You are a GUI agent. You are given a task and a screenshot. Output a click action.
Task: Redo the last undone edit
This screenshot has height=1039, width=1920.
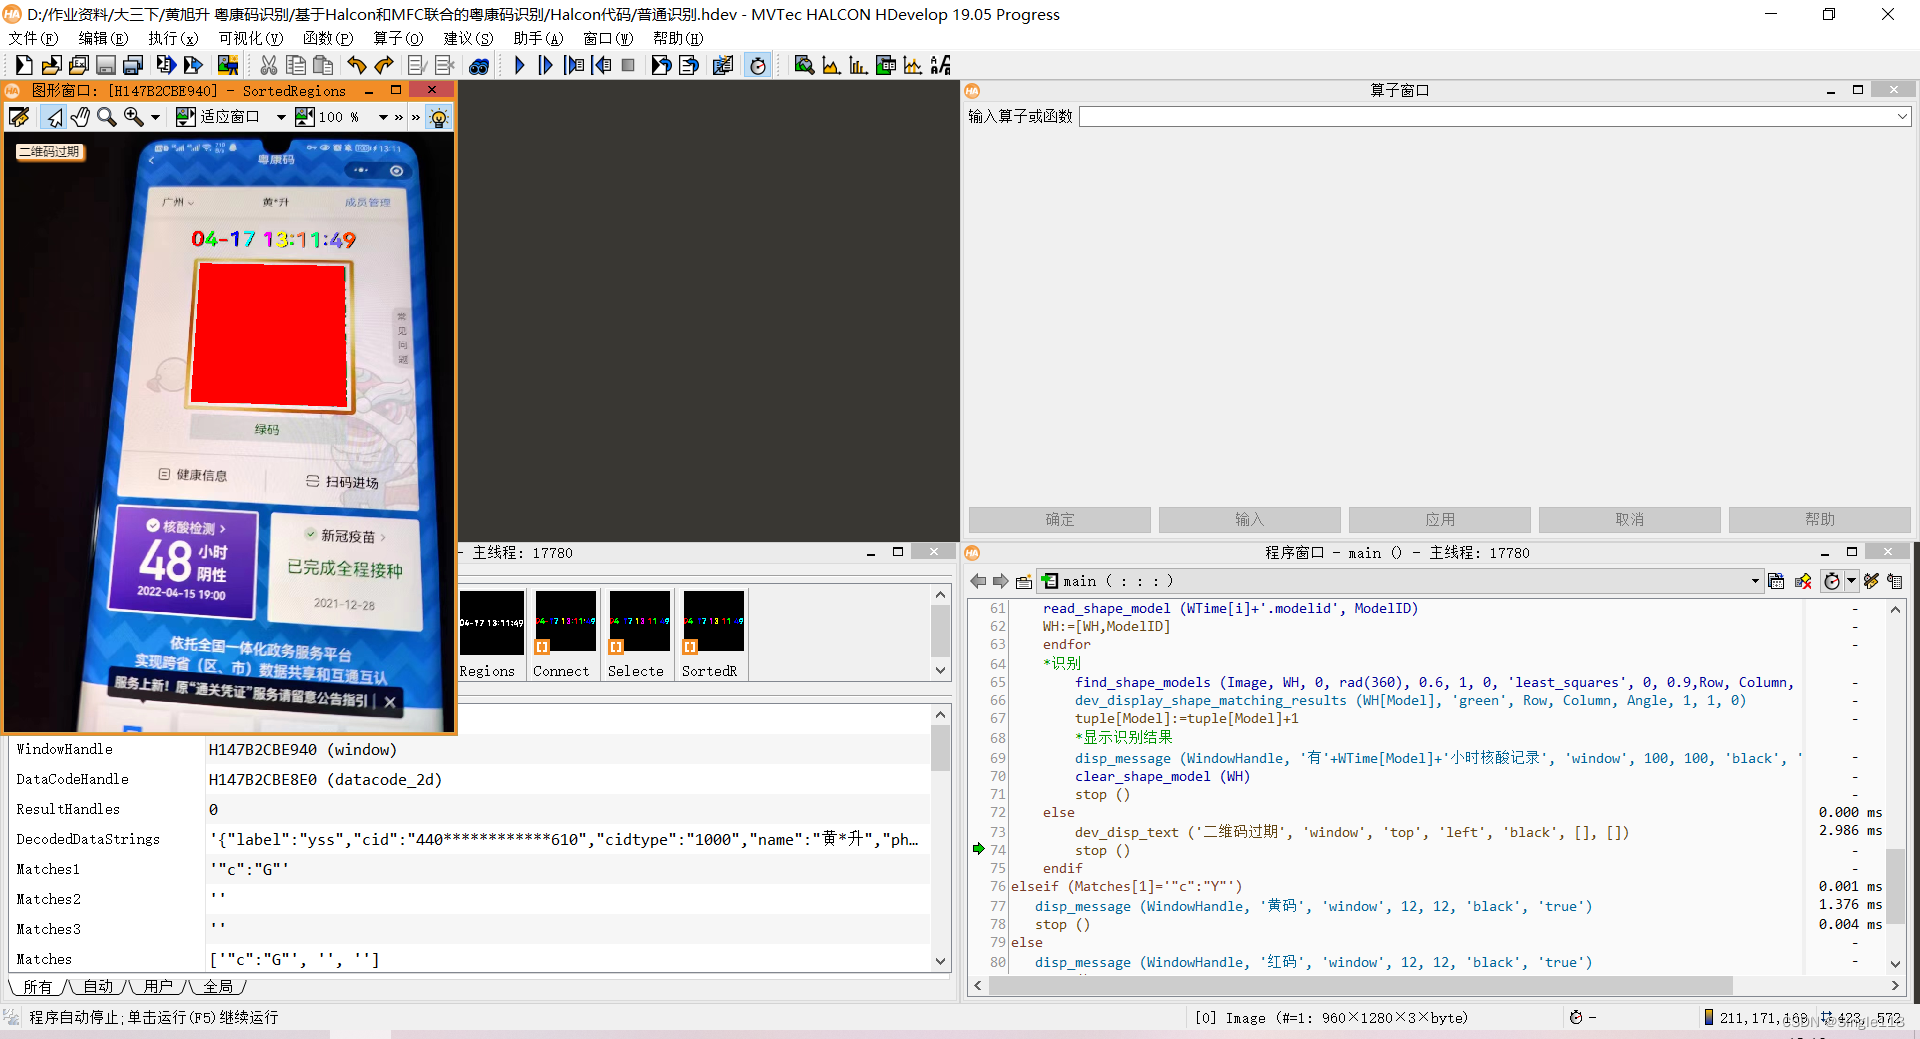tap(383, 65)
